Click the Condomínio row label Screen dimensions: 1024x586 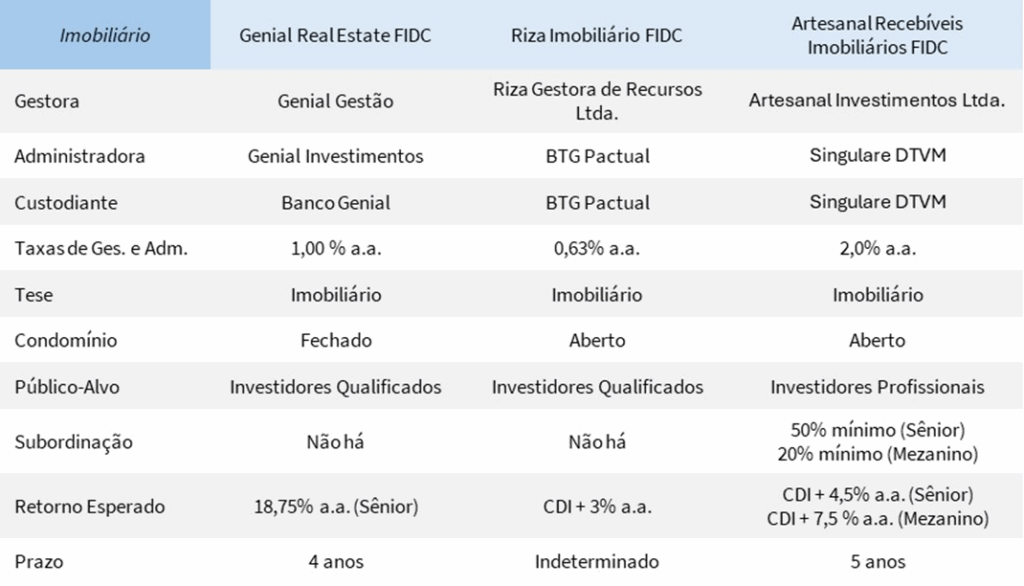click(x=66, y=340)
